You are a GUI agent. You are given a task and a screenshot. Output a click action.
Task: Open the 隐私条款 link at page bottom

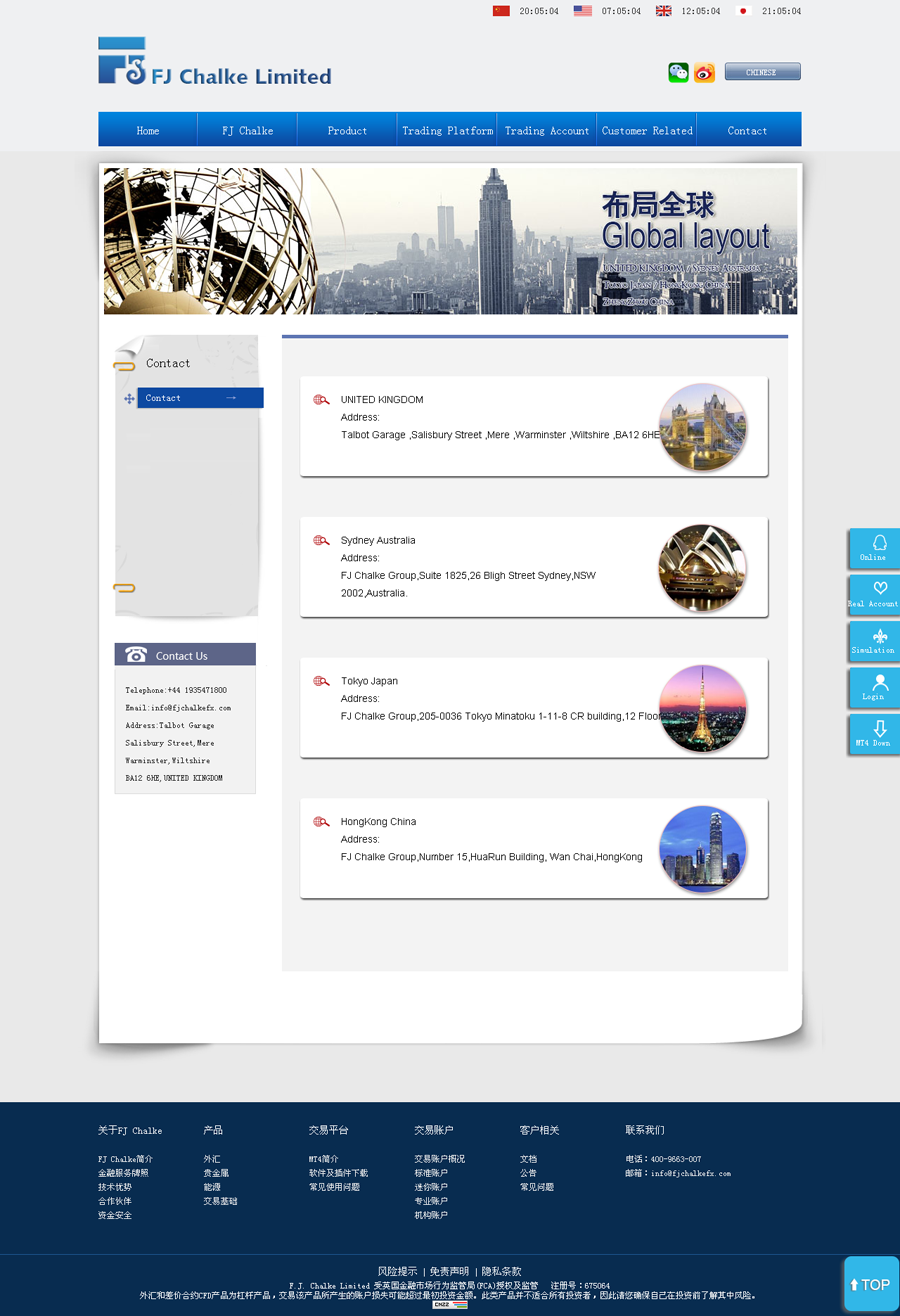(501, 1271)
